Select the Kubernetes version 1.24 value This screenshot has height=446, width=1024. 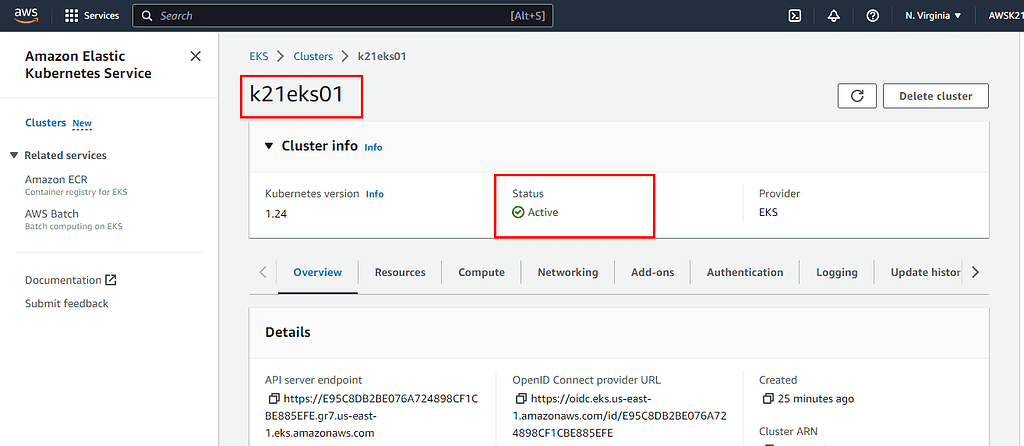pos(277,213)
